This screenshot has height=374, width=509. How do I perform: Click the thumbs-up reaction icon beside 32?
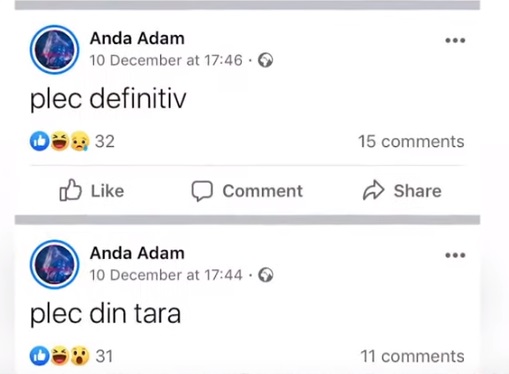pos(40,141)
